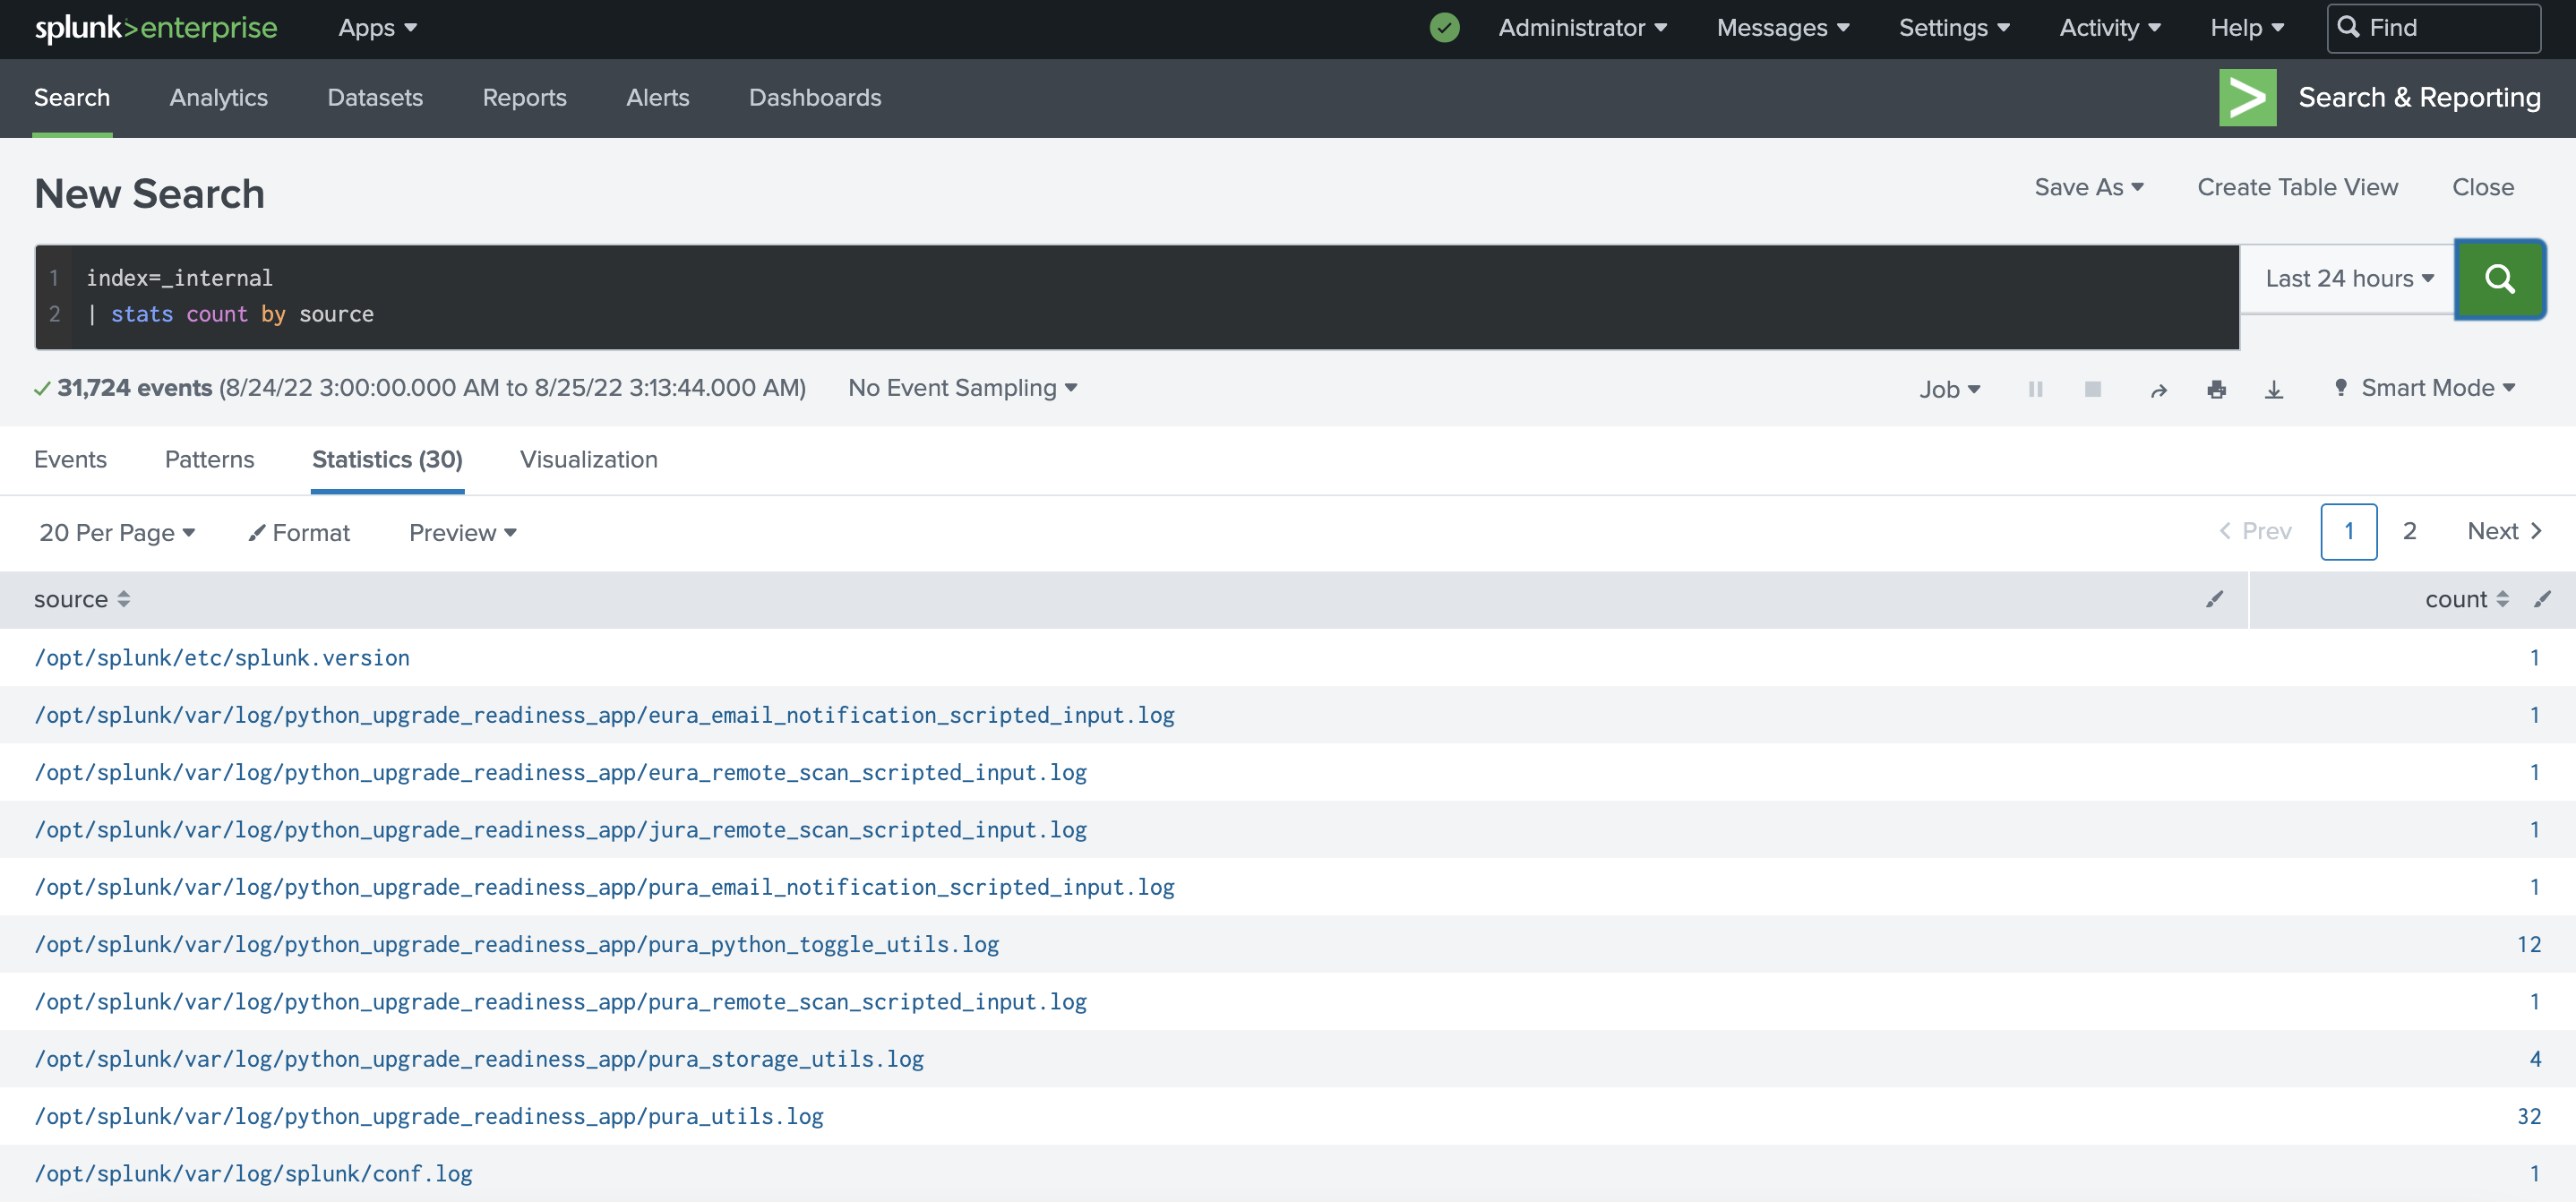Click the eura_email_notification_scripted_input.log source
The height and width of the screenshot is (1202, 2576).
[x=604, y=715]
